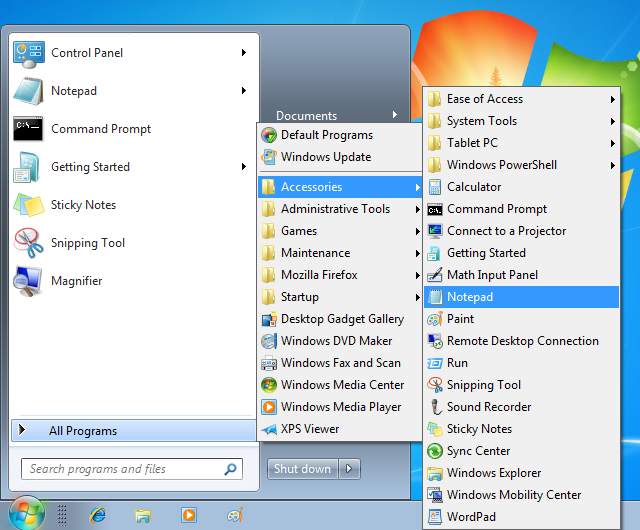This screenshot has height=530, width=640.
Task: Open Remote Desktop Connection
Action: (x=522, y=341)
